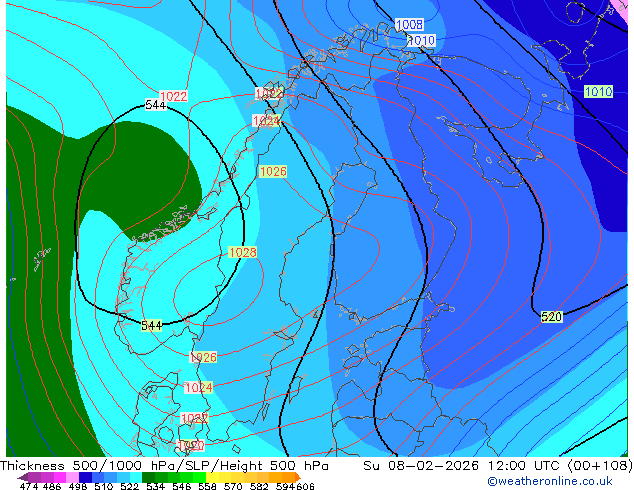Click the 1026 label below the lower 544 label
Image resolution: width=634 pixels, height=490 pixels.
click(x=203, y=357)
